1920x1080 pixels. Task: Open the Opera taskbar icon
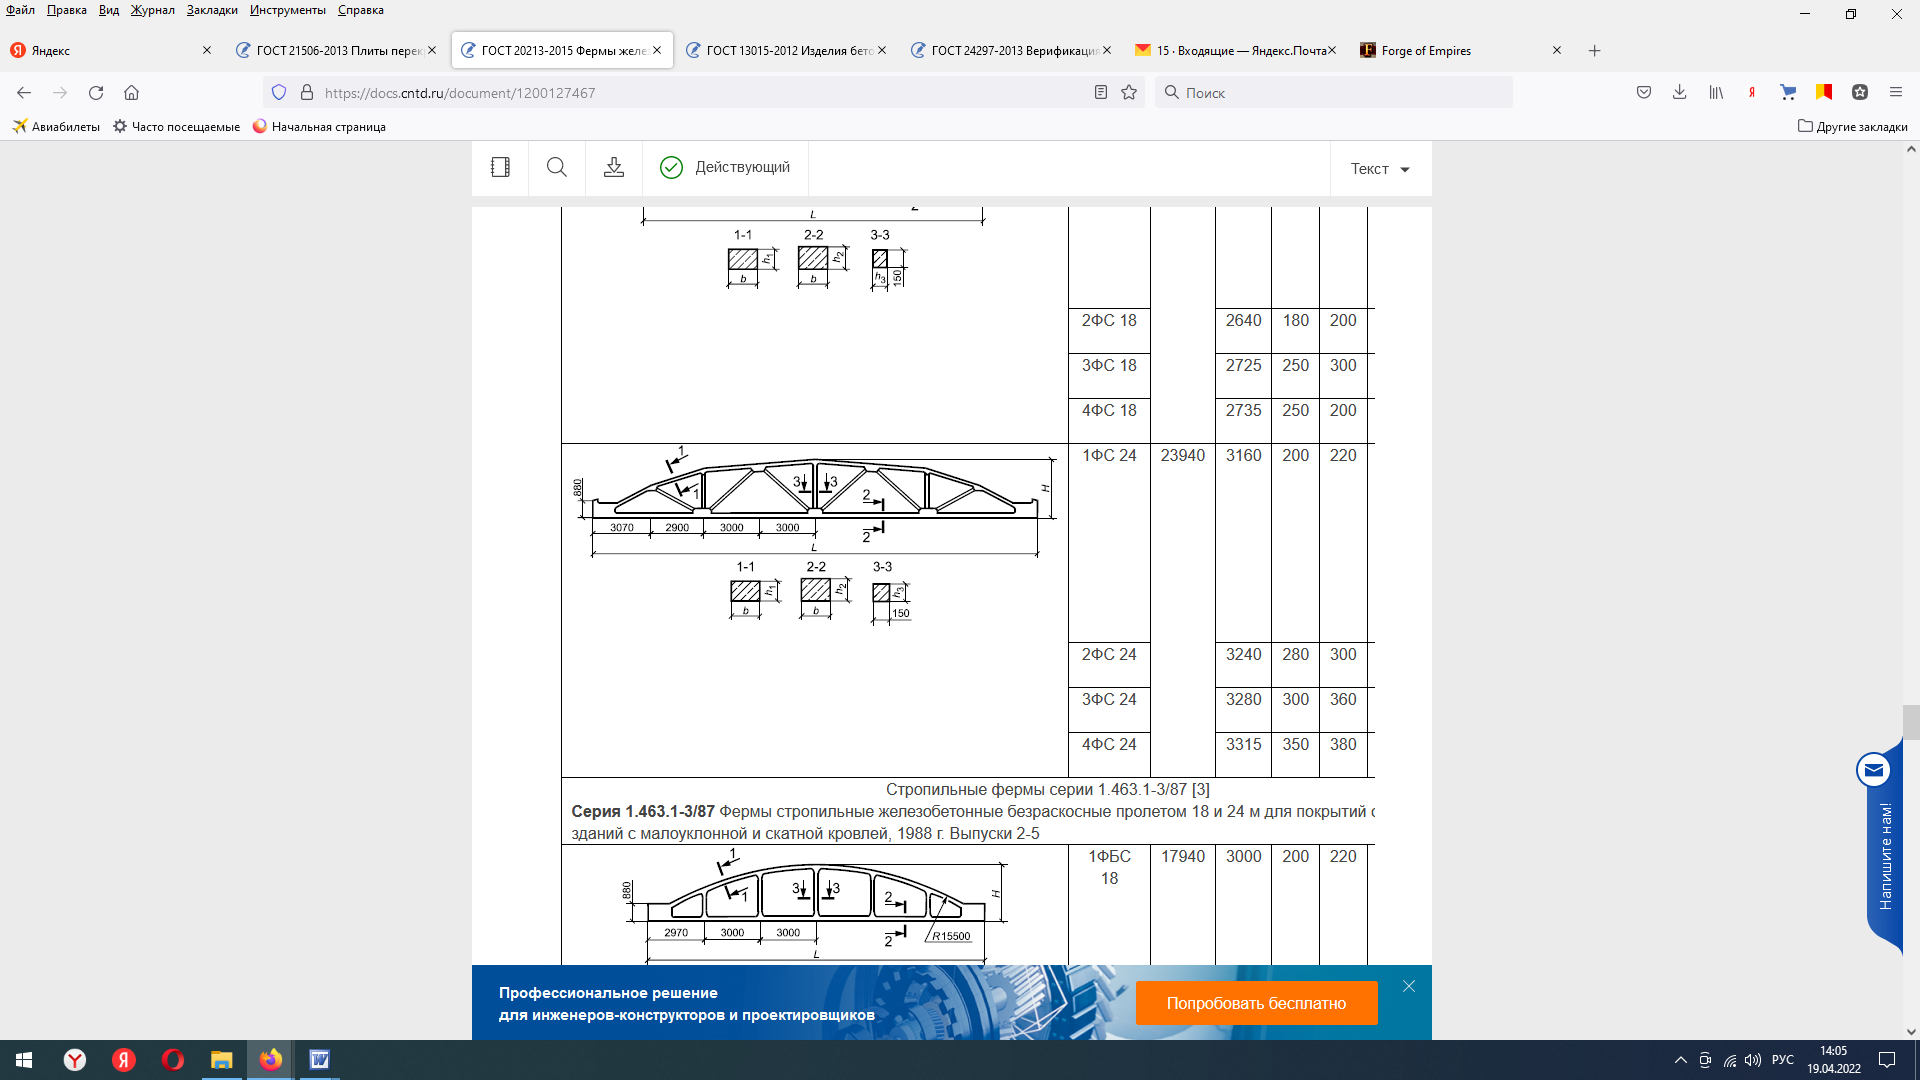173,1060
